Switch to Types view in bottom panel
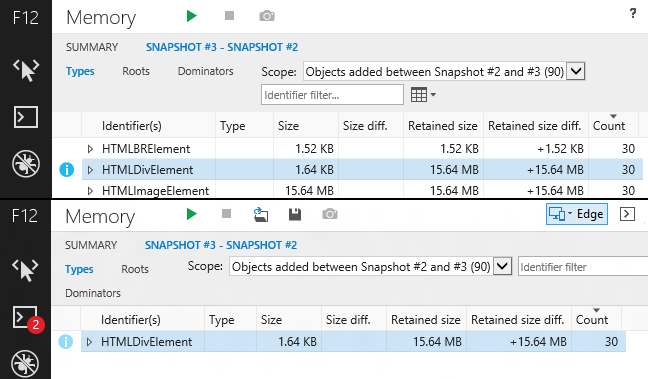Screen dimensions: 648x379 (x=79, y=269)
